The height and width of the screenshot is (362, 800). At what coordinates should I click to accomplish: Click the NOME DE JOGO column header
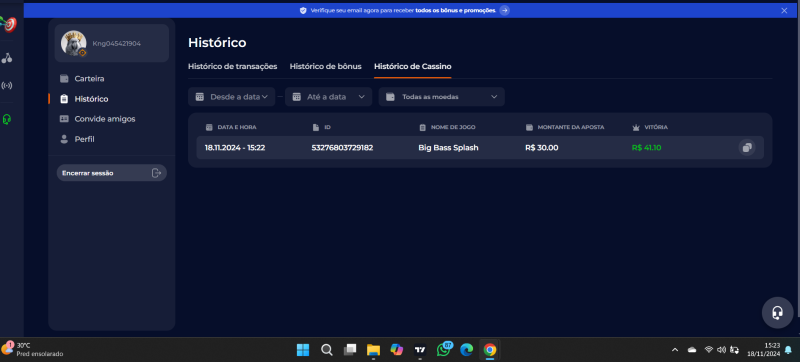(447, 127)
